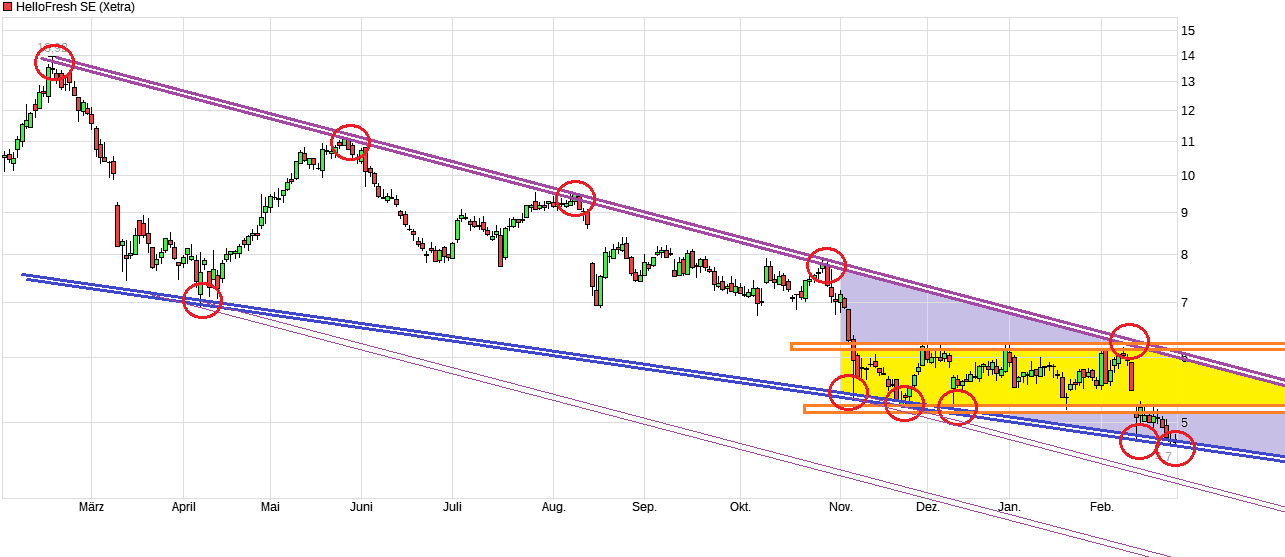Click the 9 price axis label

pyautogui.click(x=1185, y=213)
